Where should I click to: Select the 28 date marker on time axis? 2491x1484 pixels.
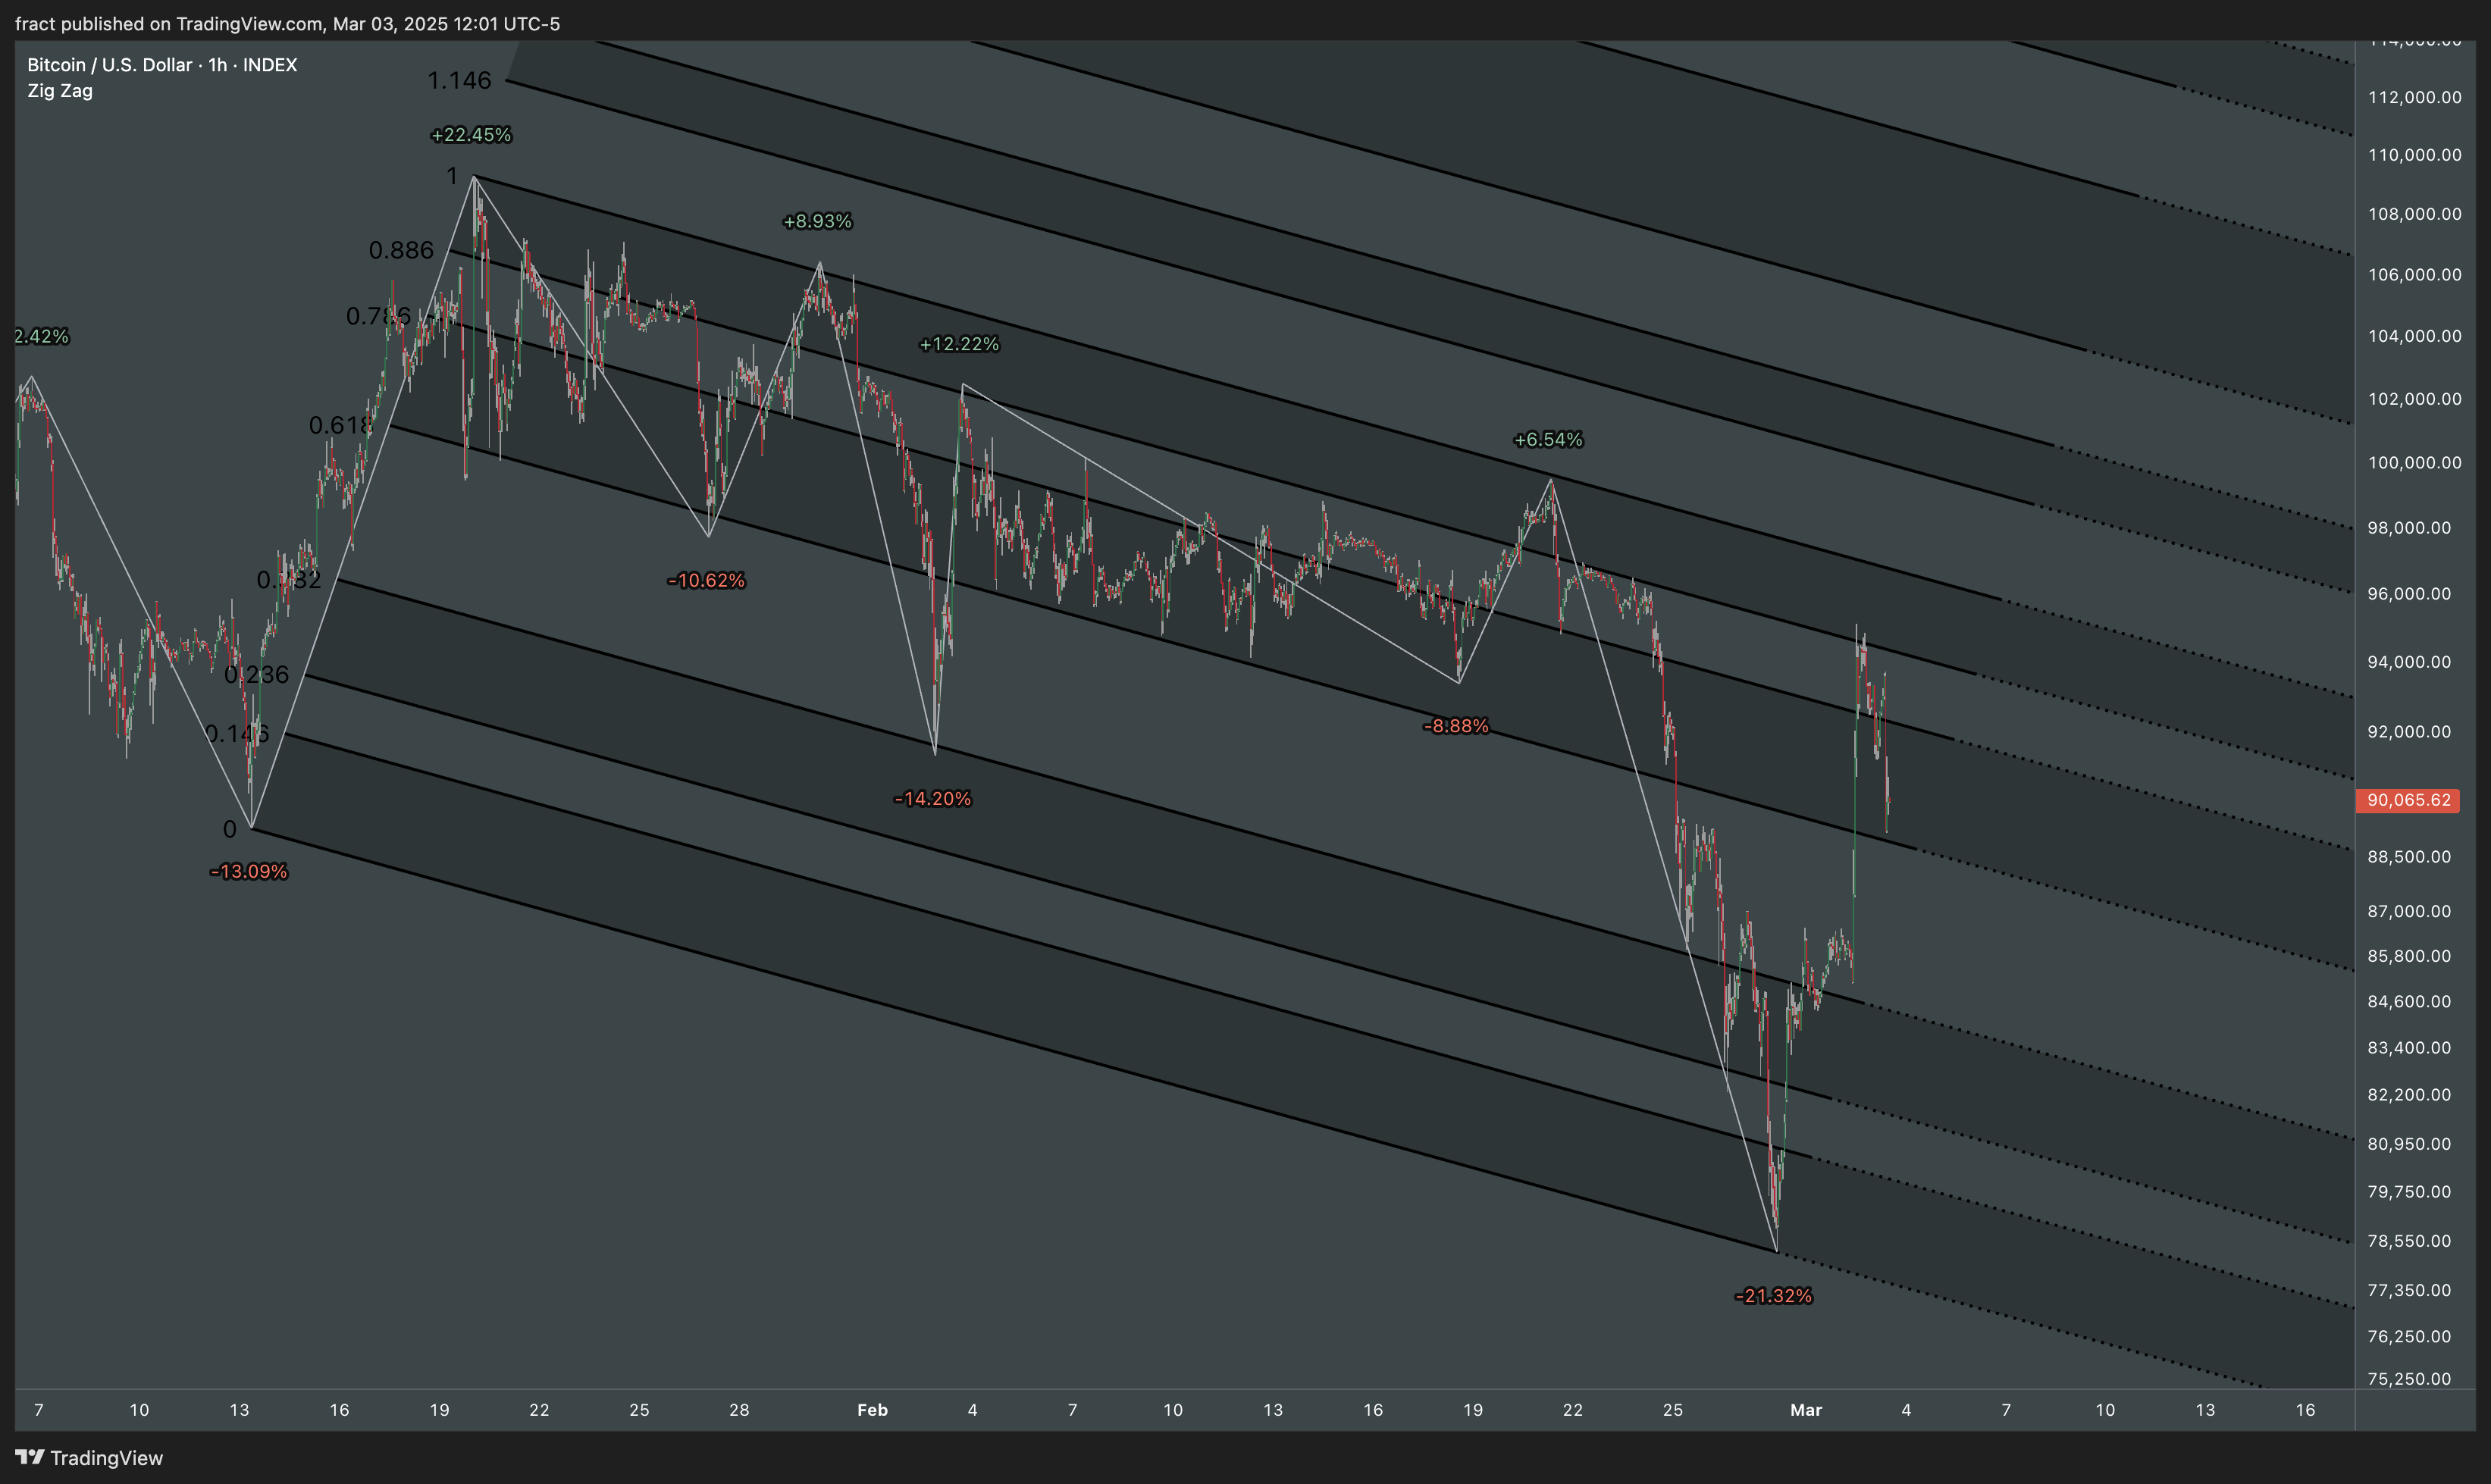(x=739, y=1410)
